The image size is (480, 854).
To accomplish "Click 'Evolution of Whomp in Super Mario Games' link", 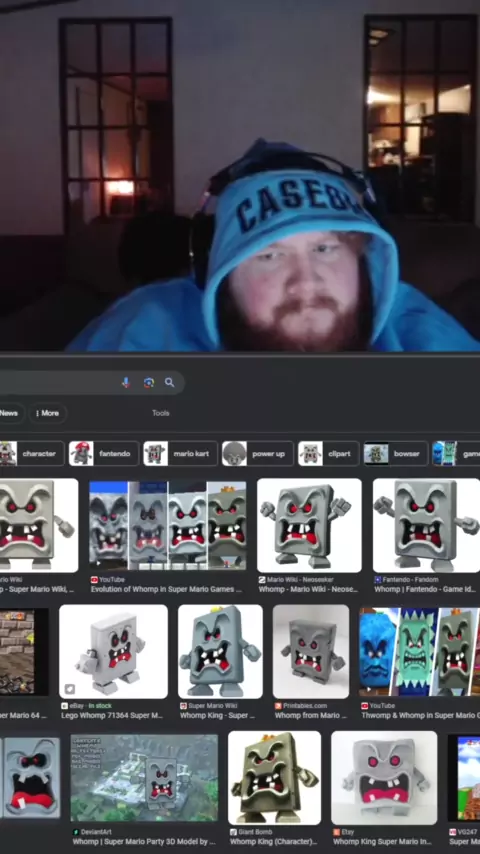I will 166,589.
